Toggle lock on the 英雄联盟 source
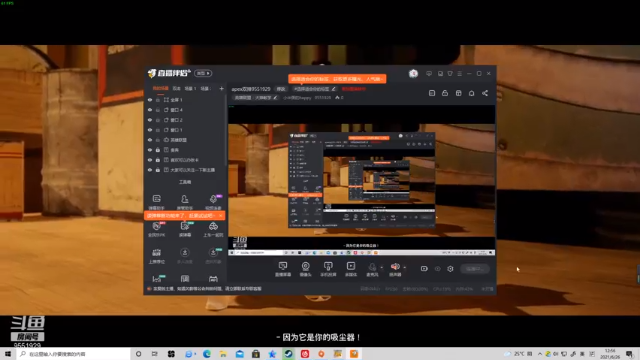Image resolution: width=640 pixels, height=360 pixels. 158,140
